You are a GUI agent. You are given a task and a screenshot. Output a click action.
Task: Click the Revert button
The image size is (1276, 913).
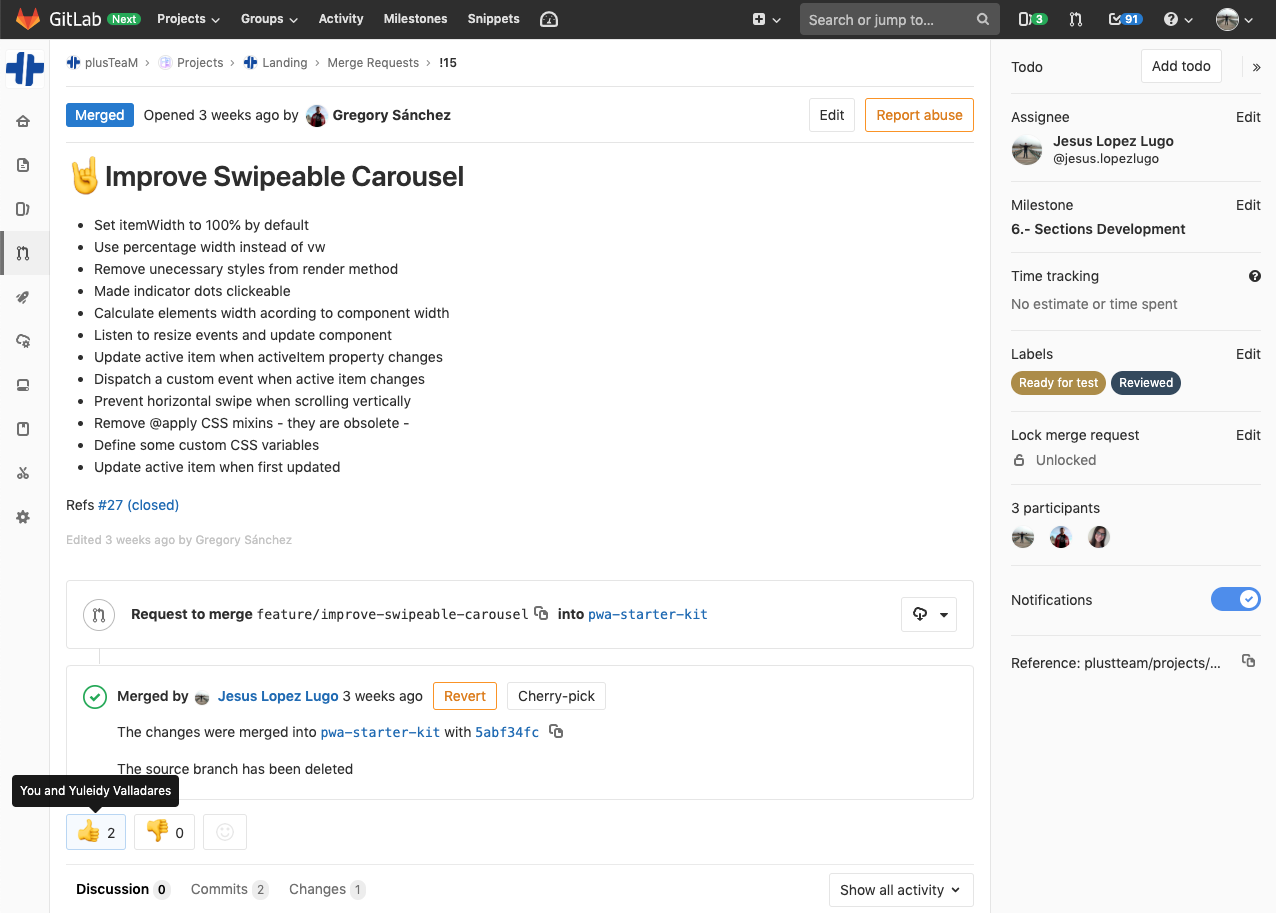(464, 695)
